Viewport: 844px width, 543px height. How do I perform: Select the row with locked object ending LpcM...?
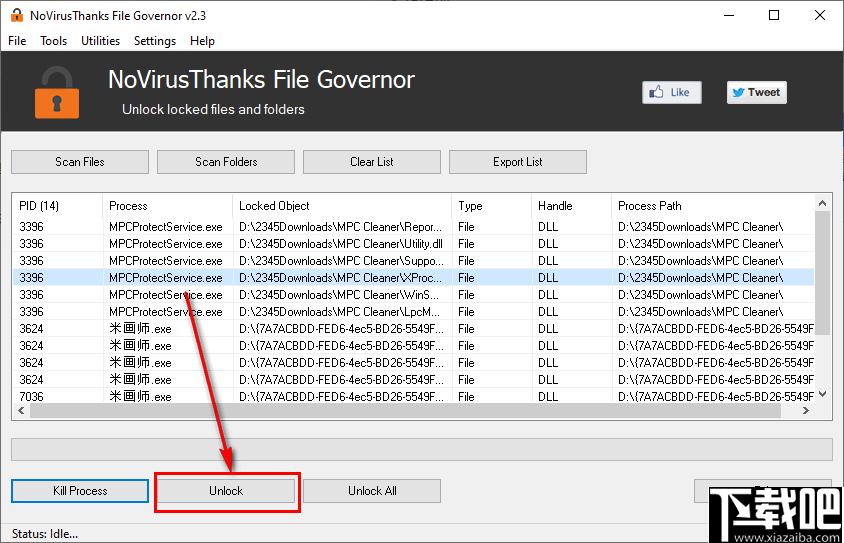point(413,312)
